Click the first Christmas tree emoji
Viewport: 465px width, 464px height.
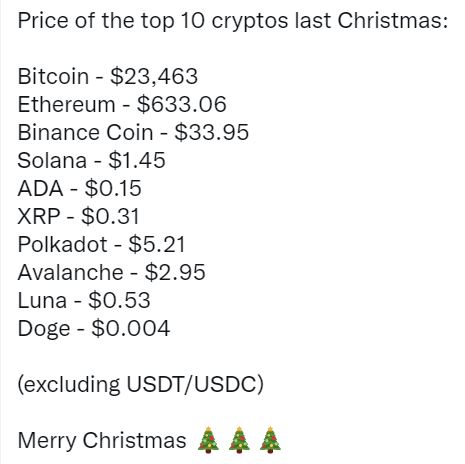pyautogui.click(x=208, y=440)
